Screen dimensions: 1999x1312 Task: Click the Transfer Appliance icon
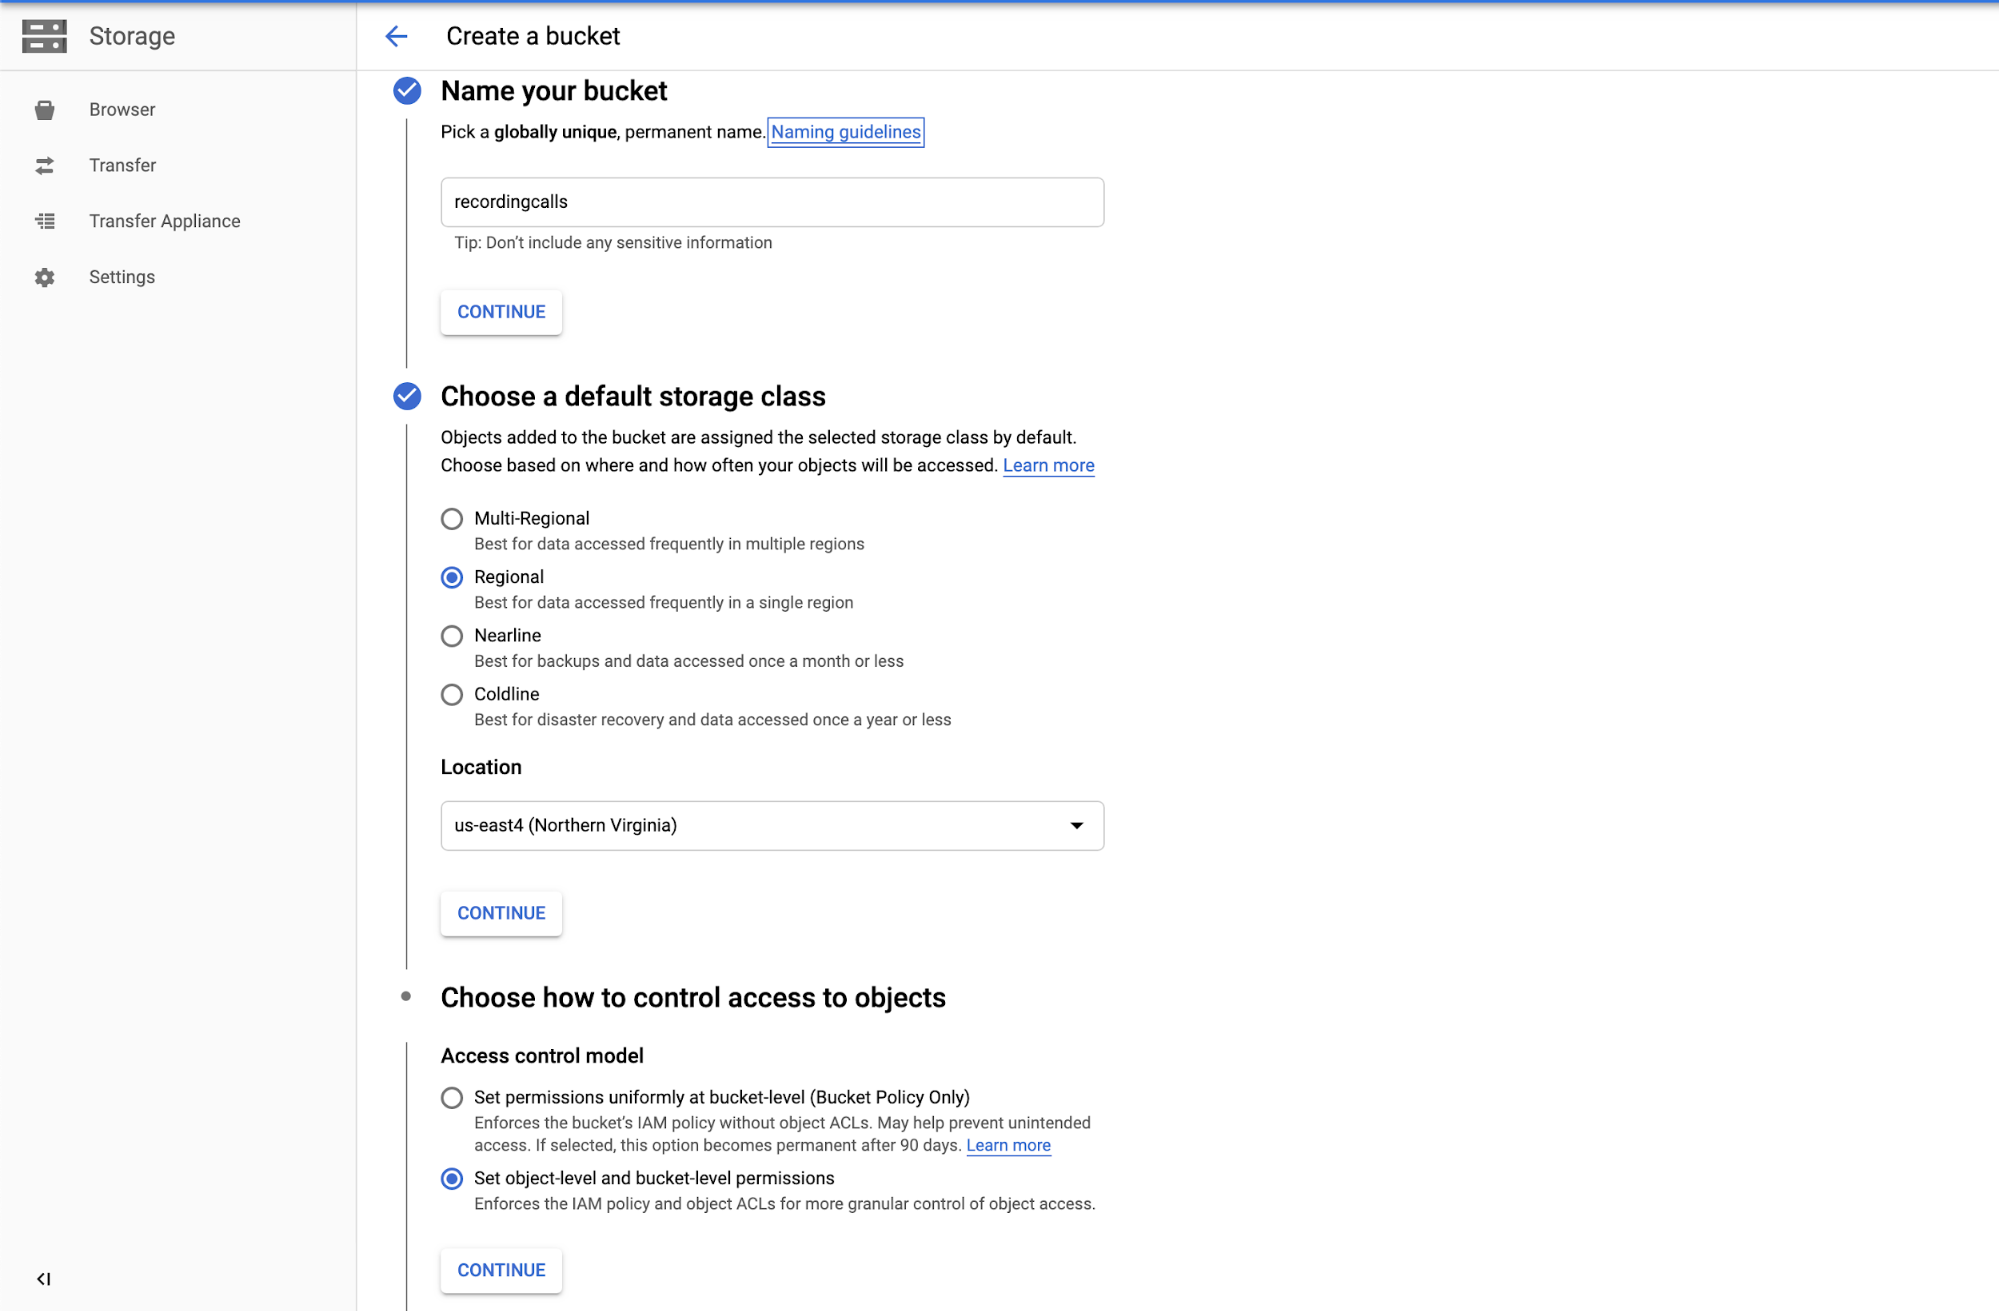[44, 221]
